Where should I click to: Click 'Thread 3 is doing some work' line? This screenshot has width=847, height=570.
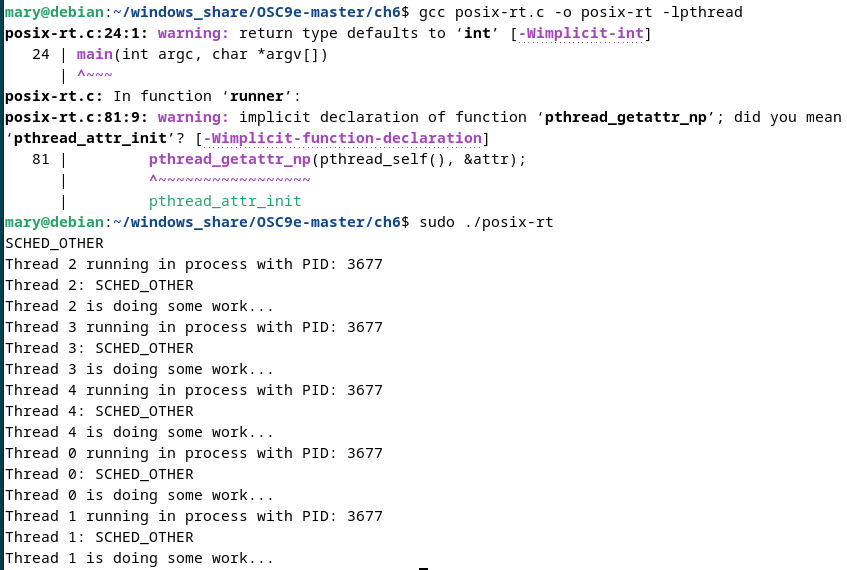[139, 370]
